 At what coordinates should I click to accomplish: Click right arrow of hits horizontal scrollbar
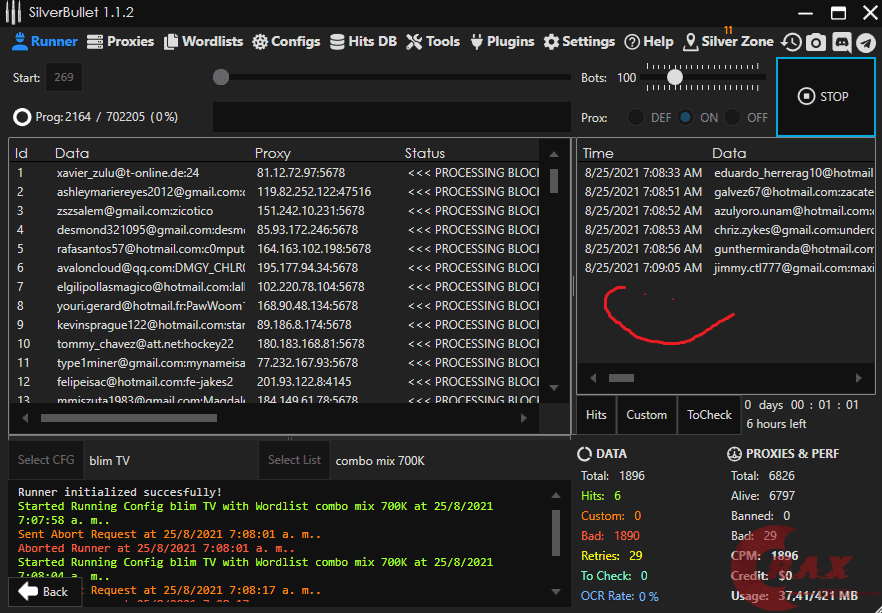click(x=856, y=378)
